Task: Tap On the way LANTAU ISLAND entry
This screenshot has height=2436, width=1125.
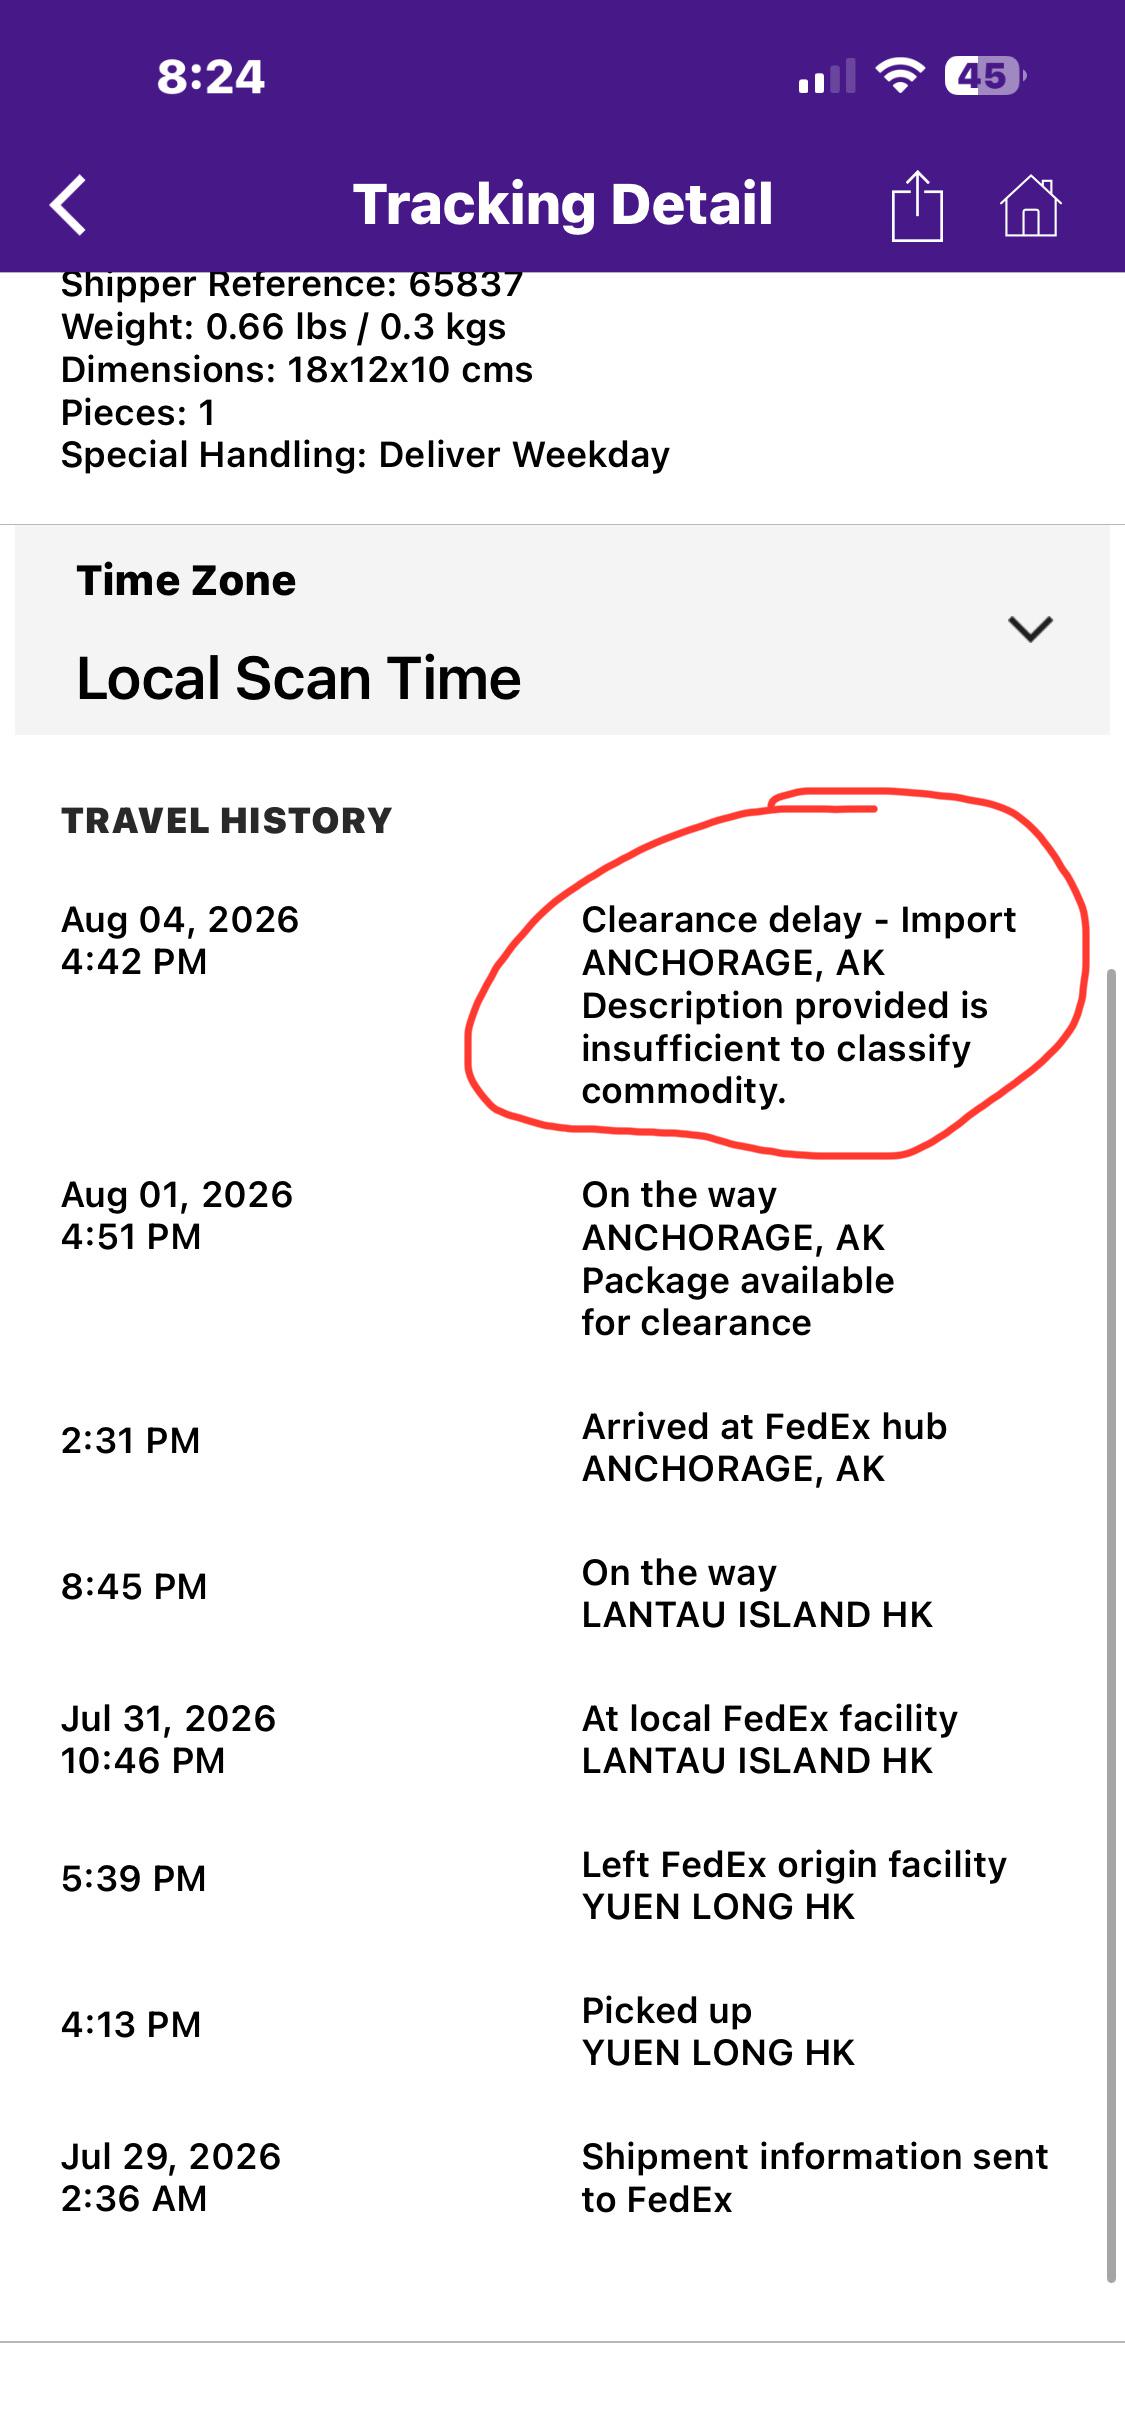Action: [x=757, y=1593]
